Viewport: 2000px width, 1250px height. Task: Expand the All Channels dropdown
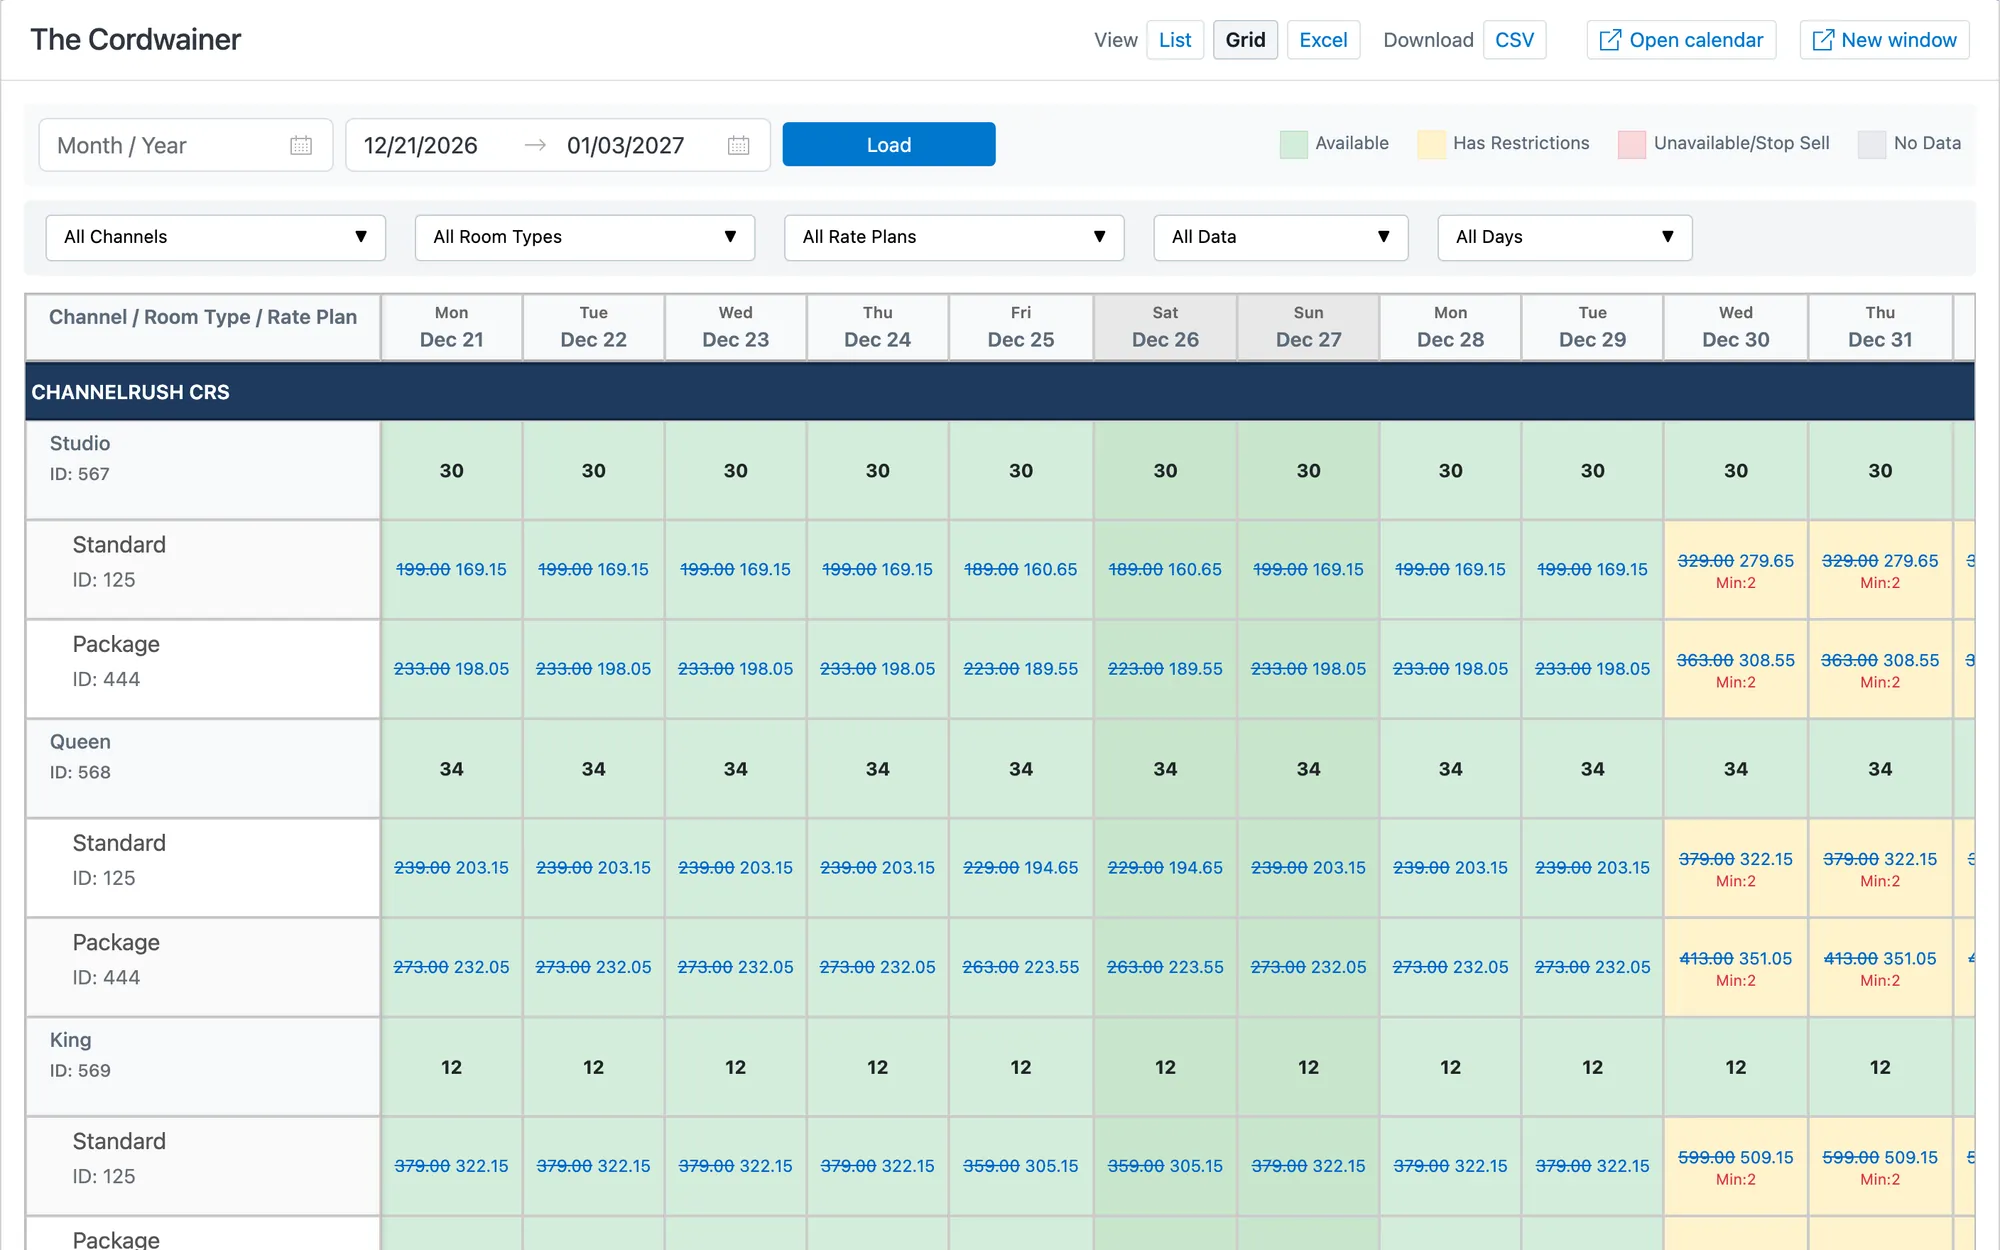(216, 237)
